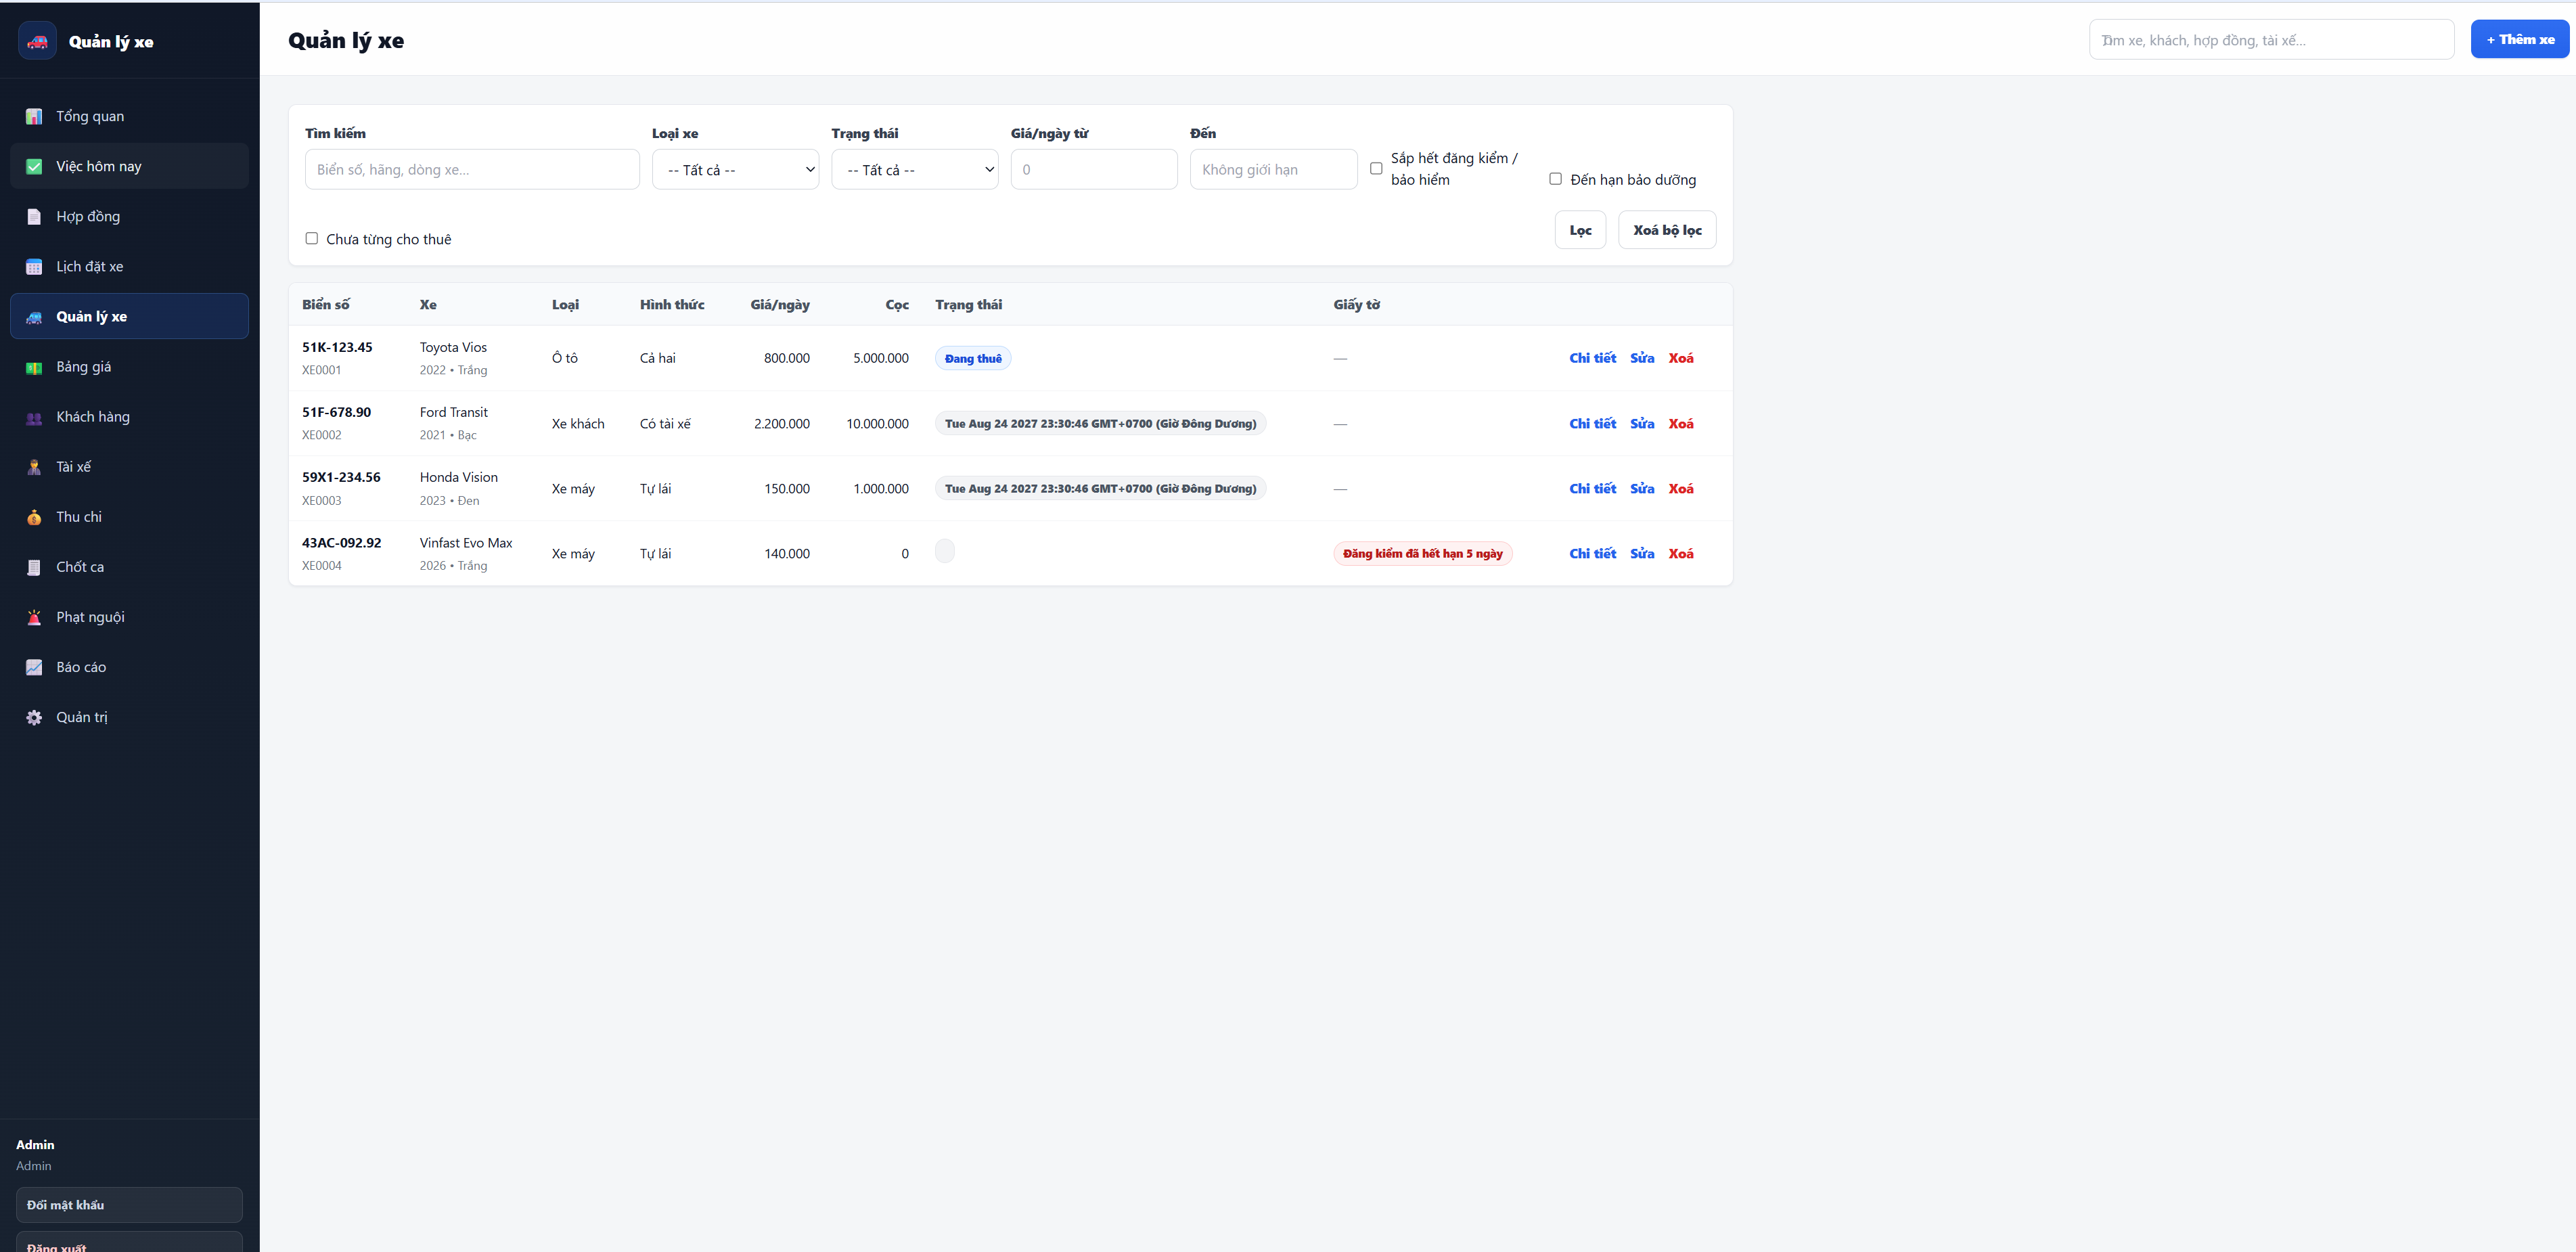2576x1252 pixels.
Task: Select Bảng giá in the sidebar
Action: click(129, 367)
